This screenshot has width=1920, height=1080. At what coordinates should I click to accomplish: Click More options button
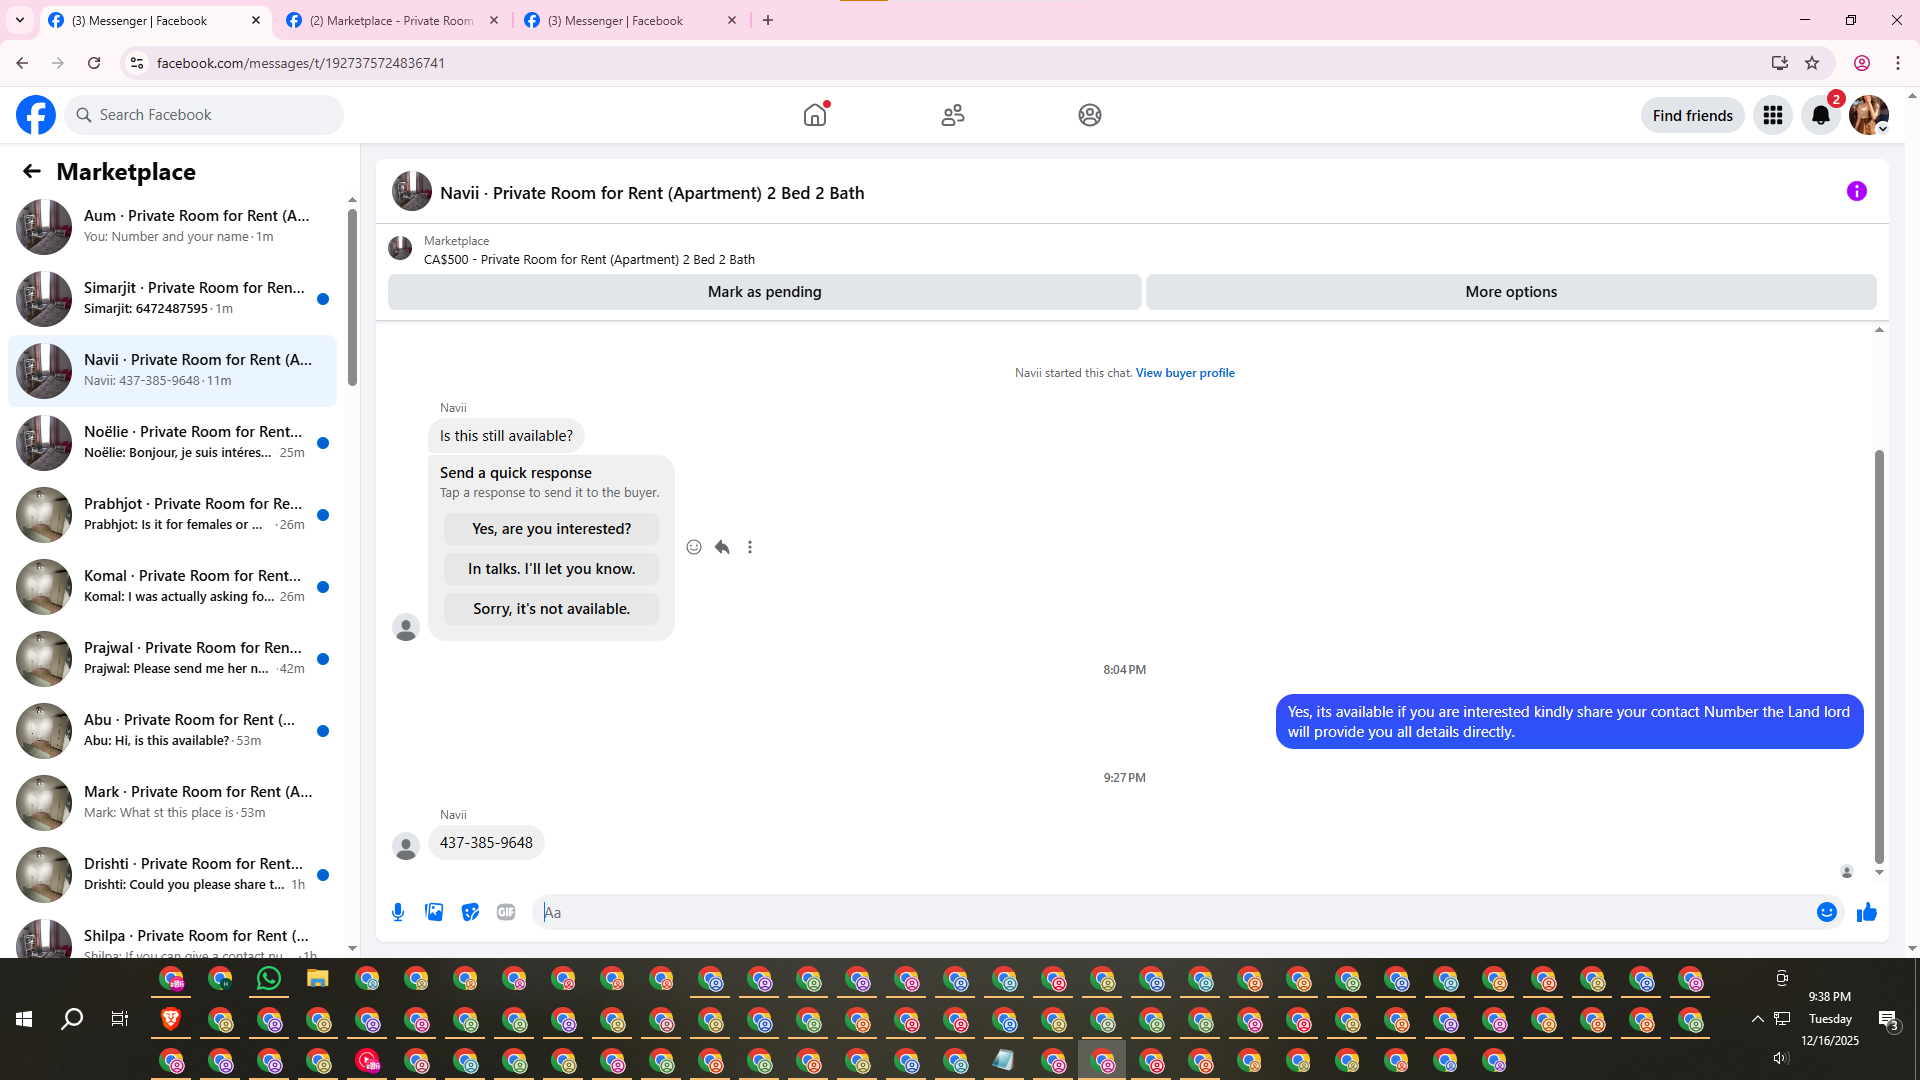click(x=1511, y=292)
